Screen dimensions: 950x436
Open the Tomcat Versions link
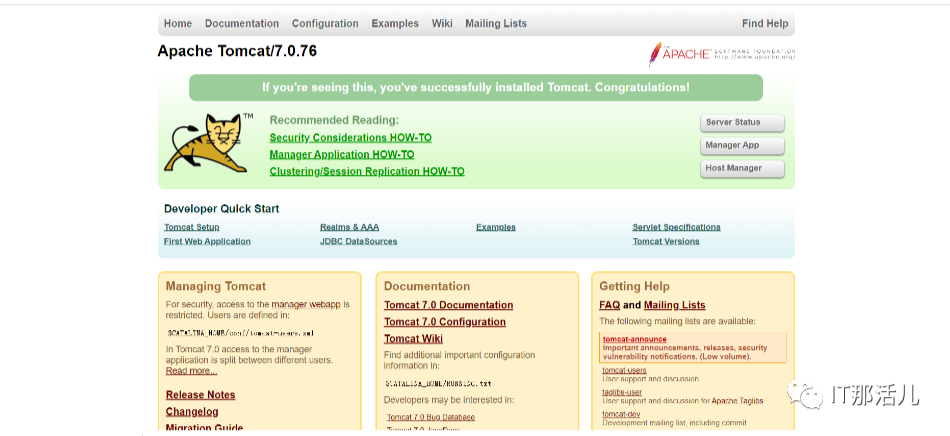(666, 241)
